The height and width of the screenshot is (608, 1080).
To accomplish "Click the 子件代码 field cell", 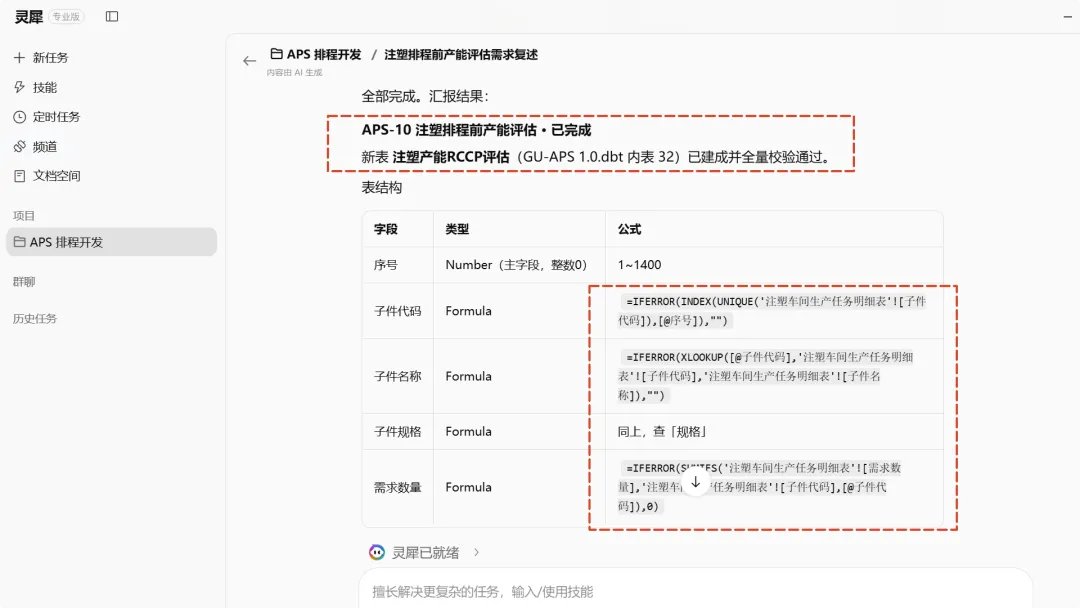I will click(397, 311).
